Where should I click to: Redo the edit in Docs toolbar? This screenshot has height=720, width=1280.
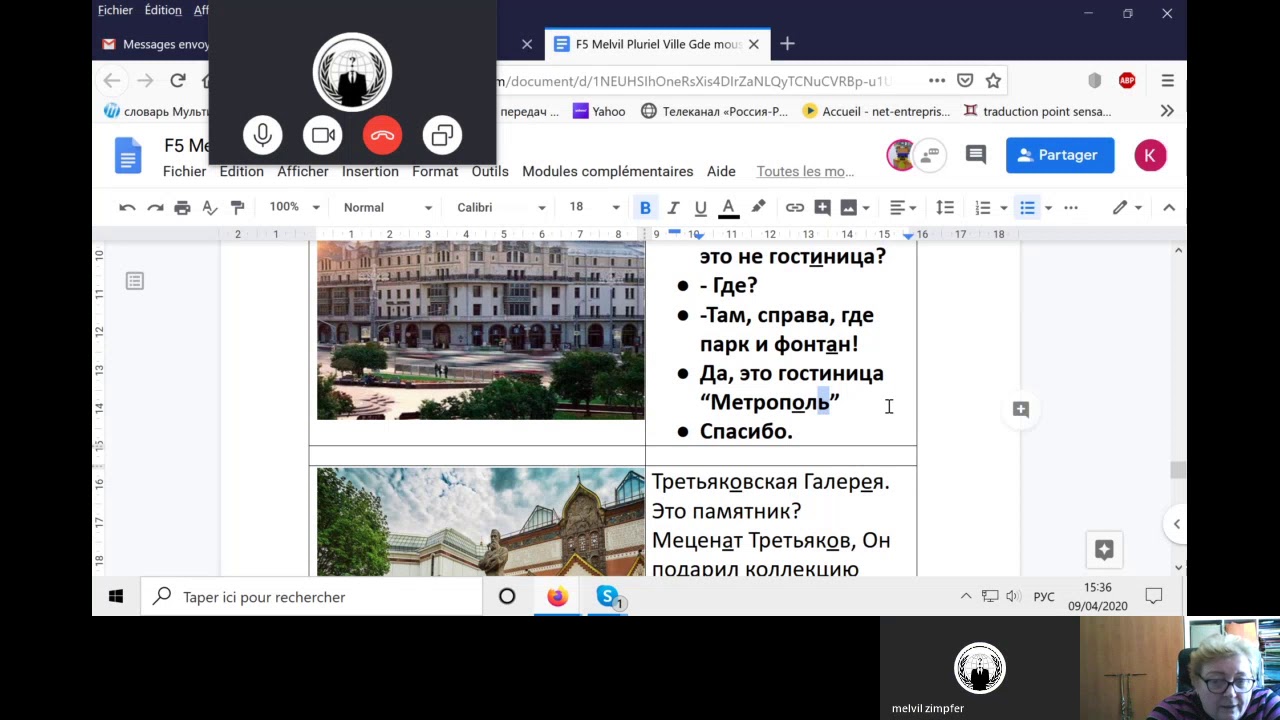tap(155, 207)
